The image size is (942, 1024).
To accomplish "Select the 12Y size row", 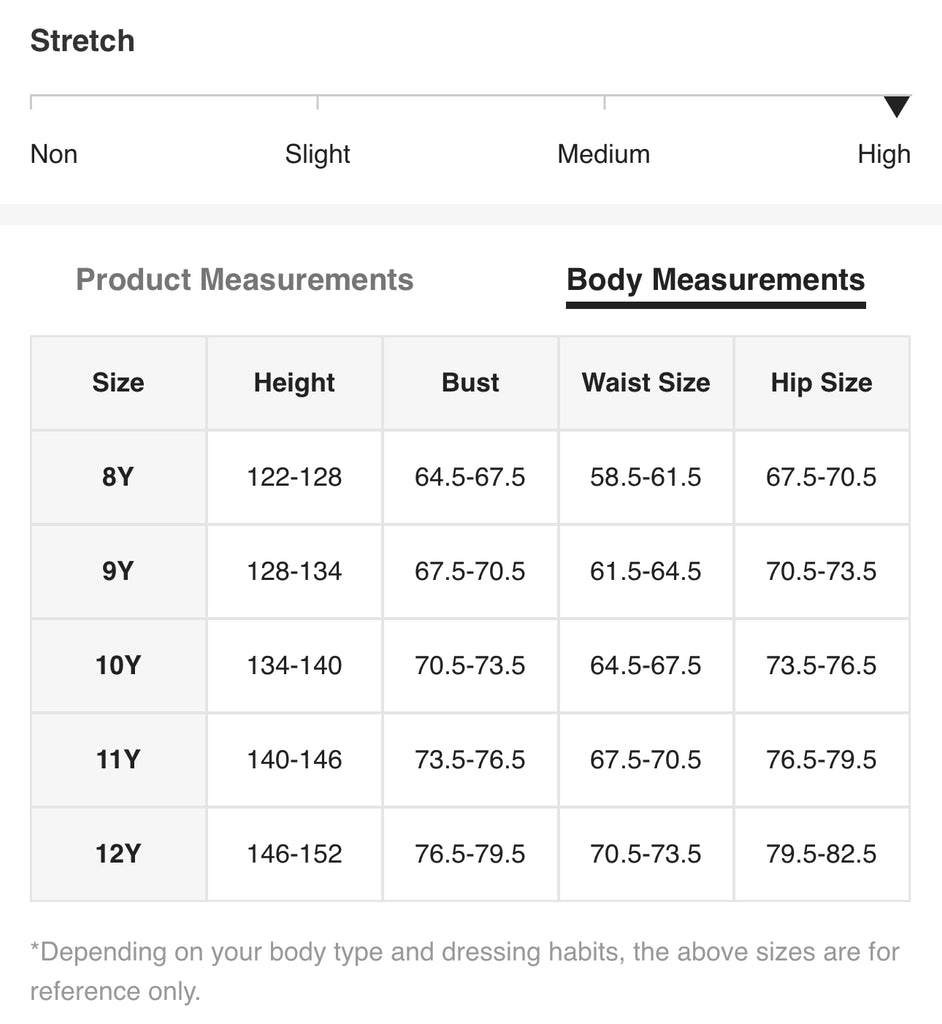I will click(118, 853).
